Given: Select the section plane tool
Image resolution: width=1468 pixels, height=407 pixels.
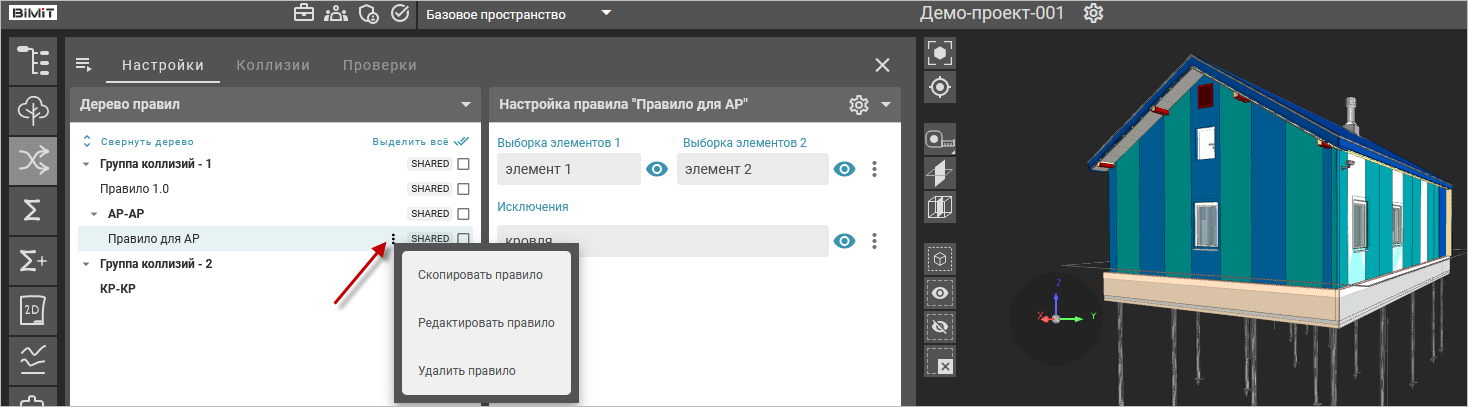Looking at the screenshot, I should click(x=940, y=173).
